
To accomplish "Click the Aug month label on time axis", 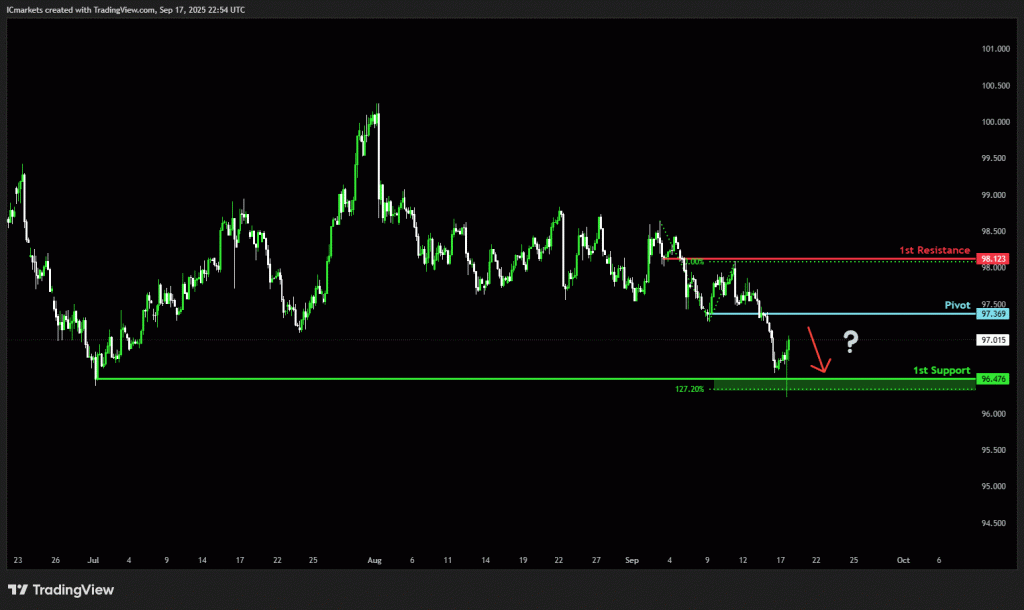I will 374,560.
